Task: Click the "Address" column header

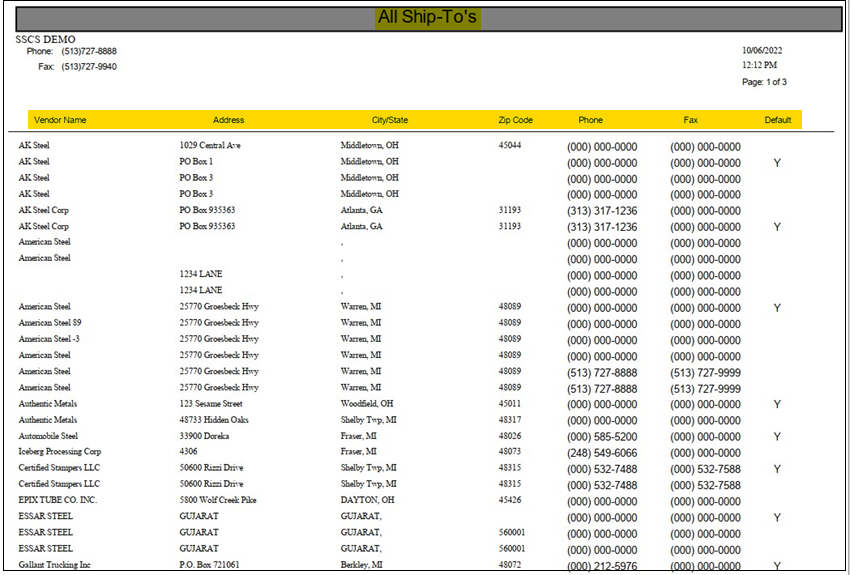Action: (228, 120)
